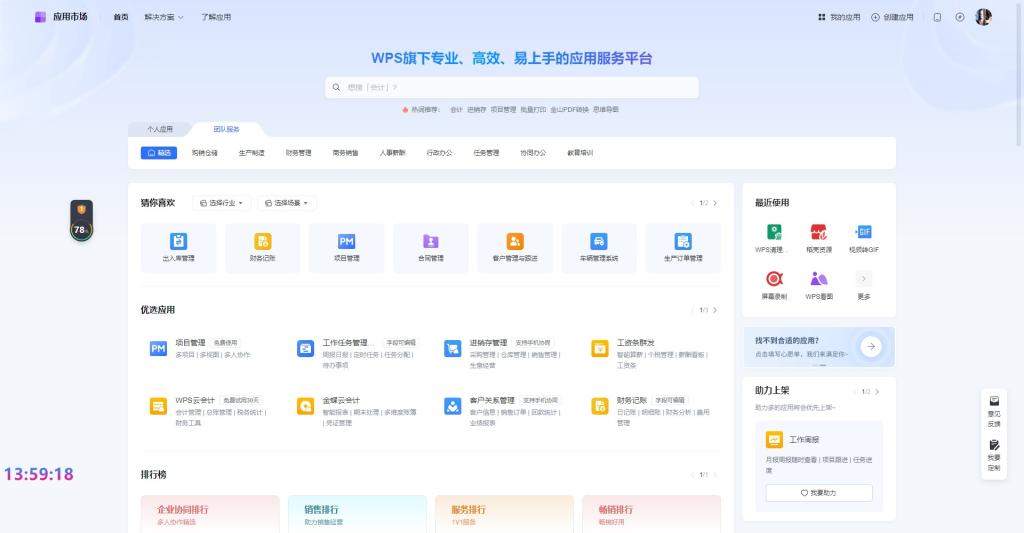This screenshot has height=533, width=1024.
Task: Open 我要定制 floating sidebar icon
Action: point(994,455)
